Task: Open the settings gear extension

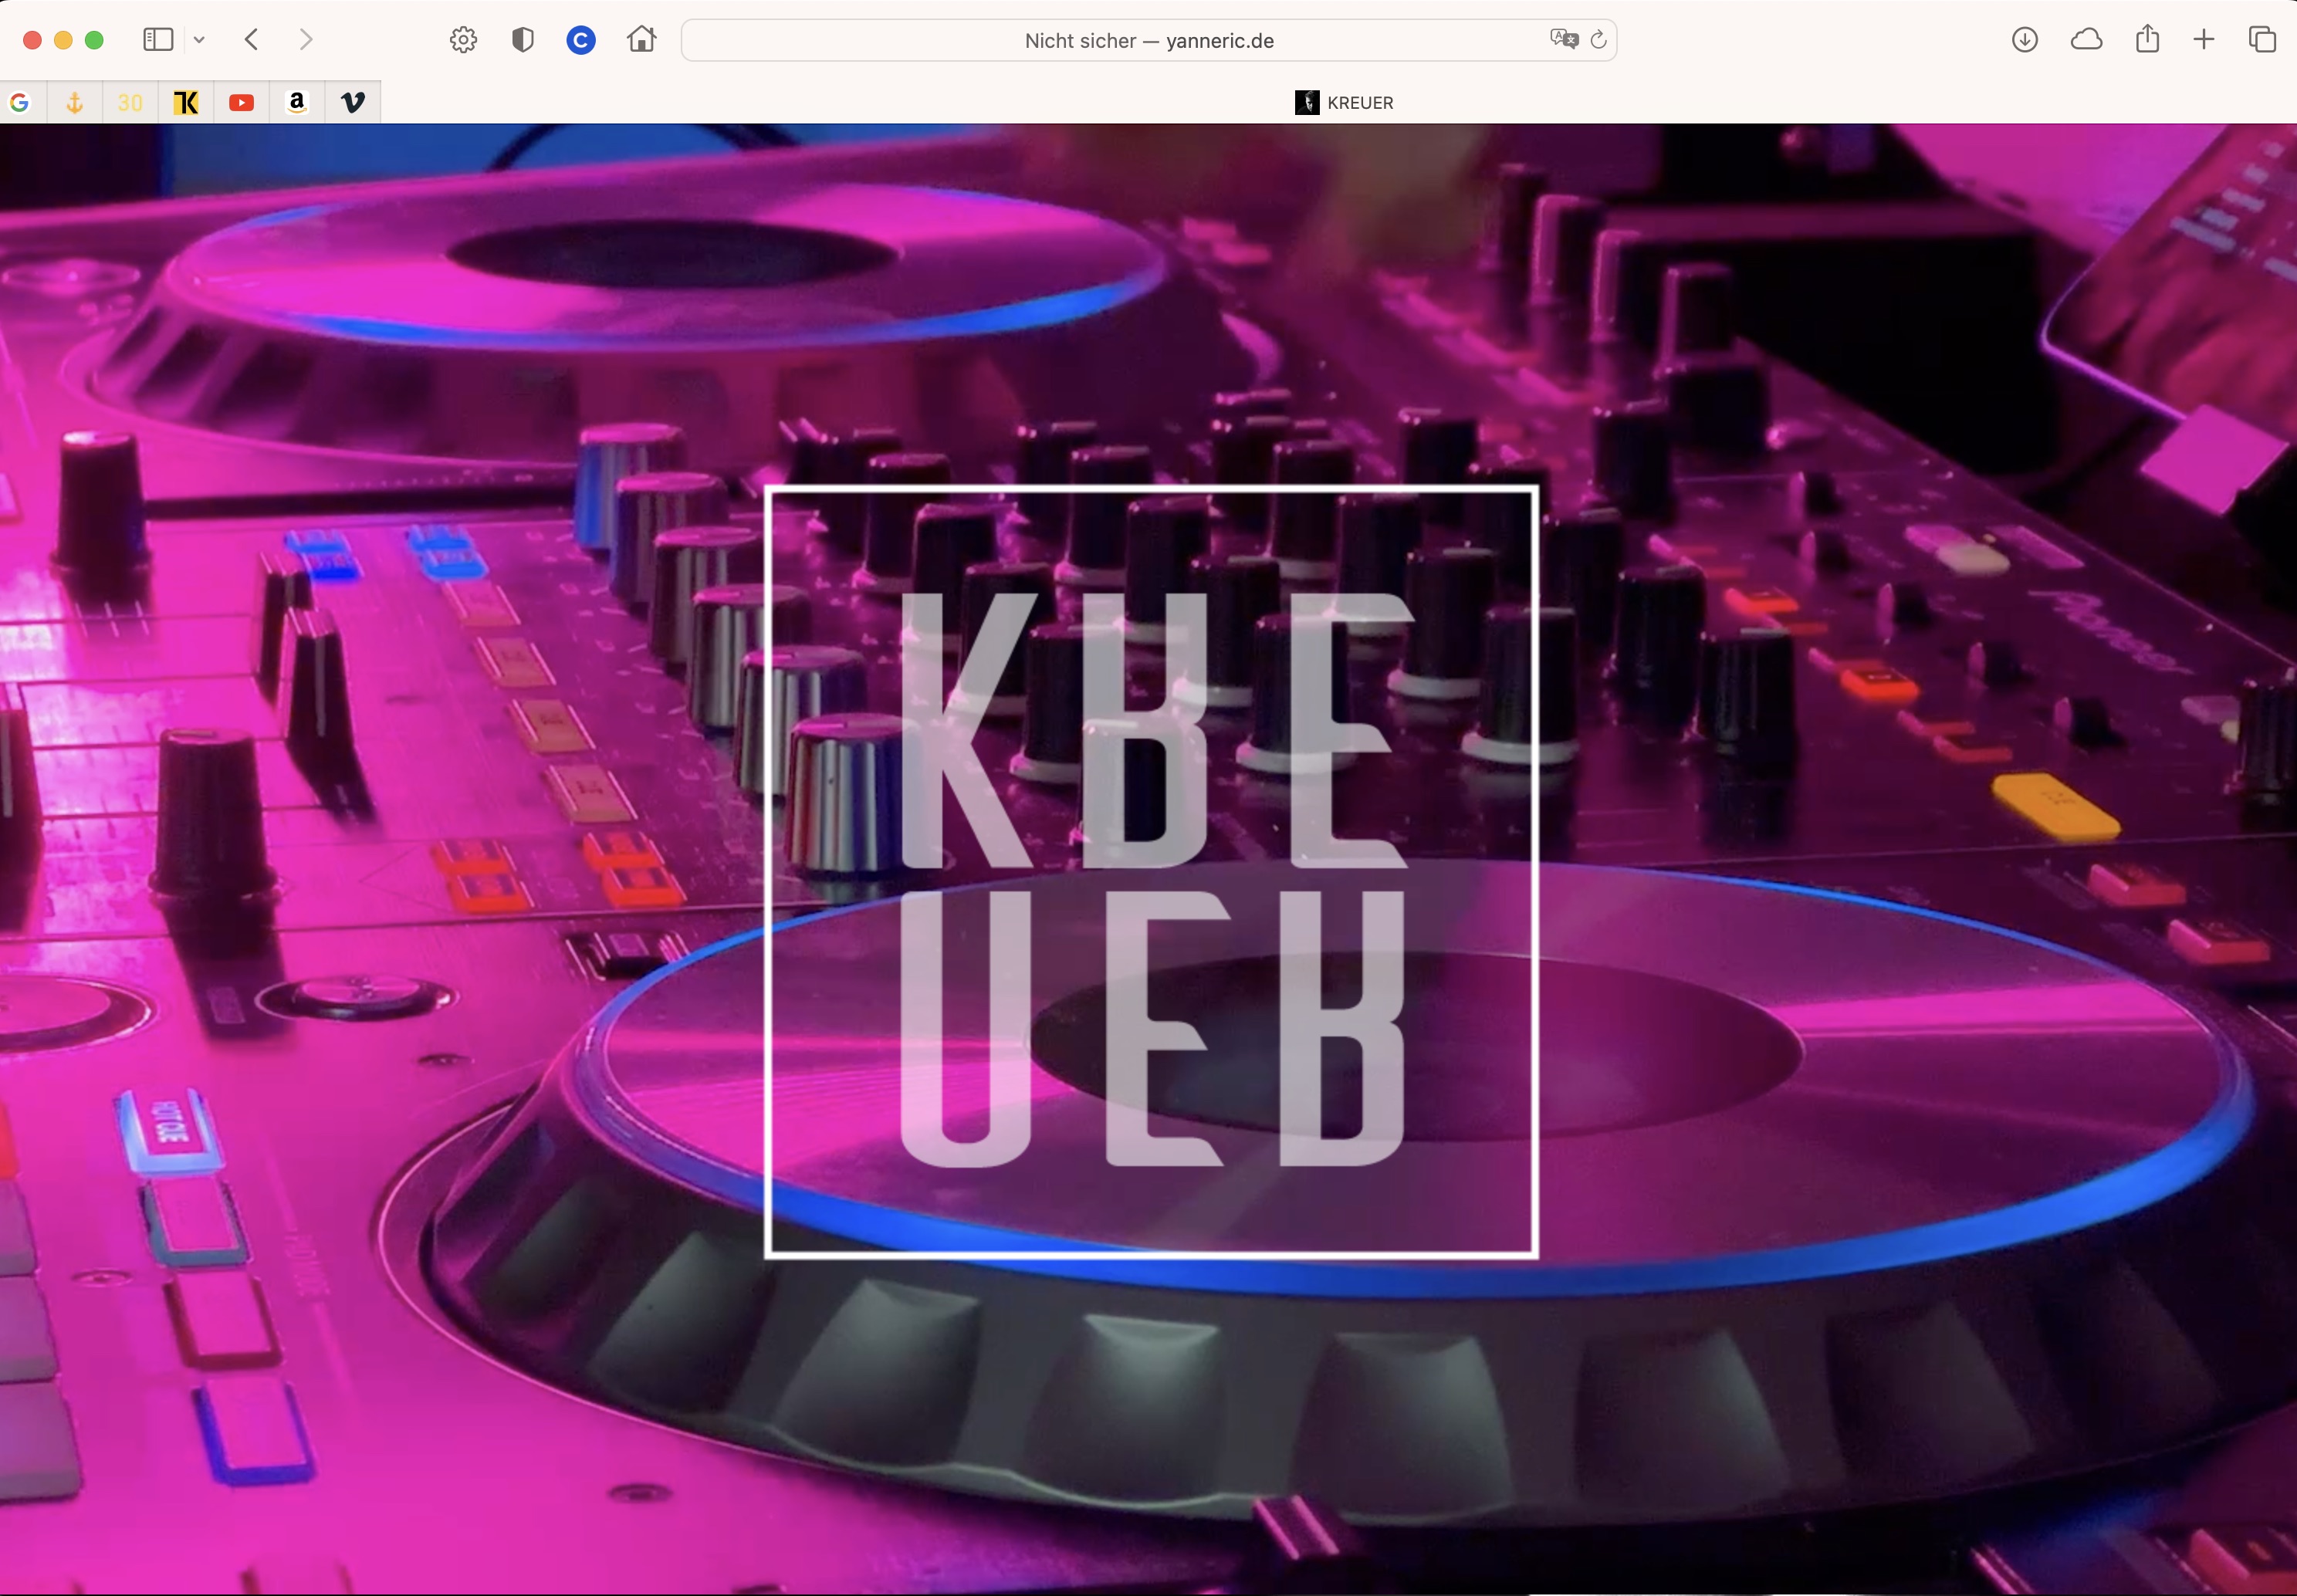Action: pyautogui.click(x=463, y=40)
